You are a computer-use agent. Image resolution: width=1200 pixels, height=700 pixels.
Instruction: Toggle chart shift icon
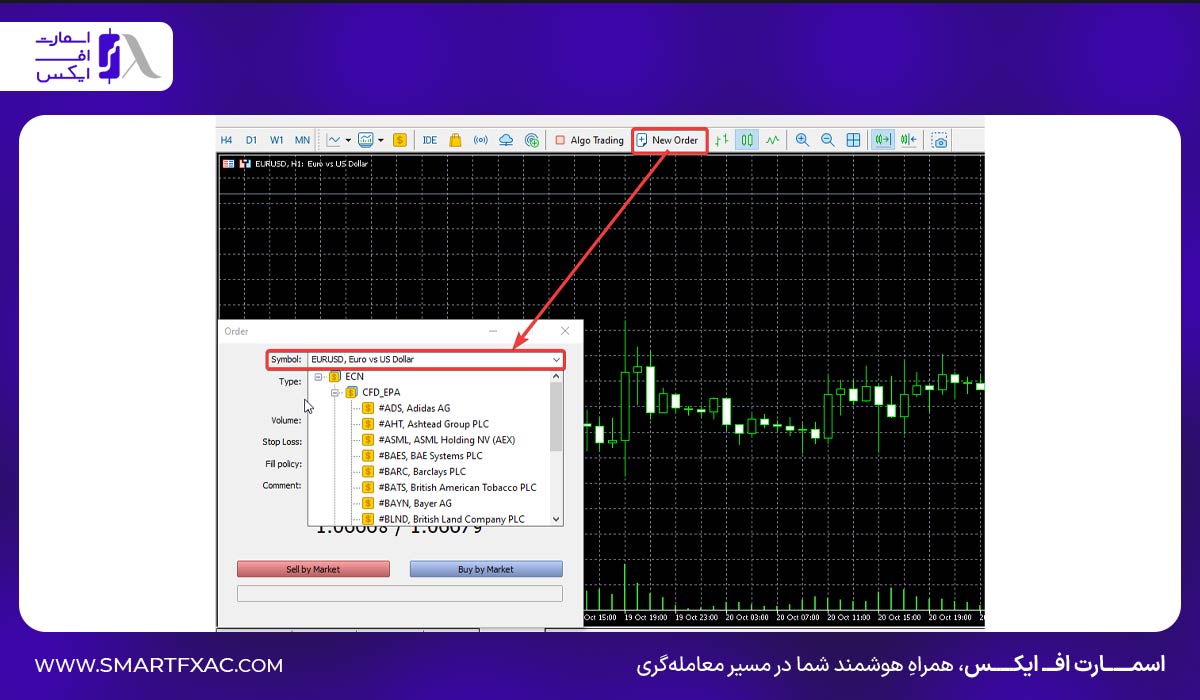click(x=908, y=141)
